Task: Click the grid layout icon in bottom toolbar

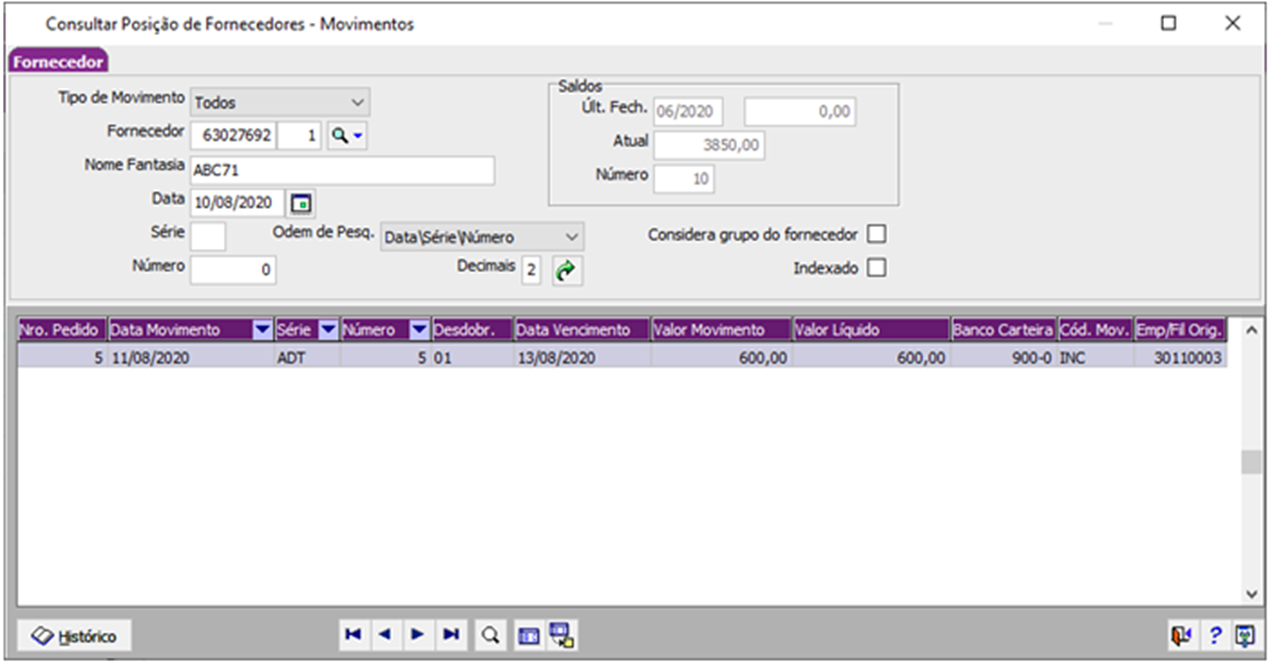Action: point(528,635)
